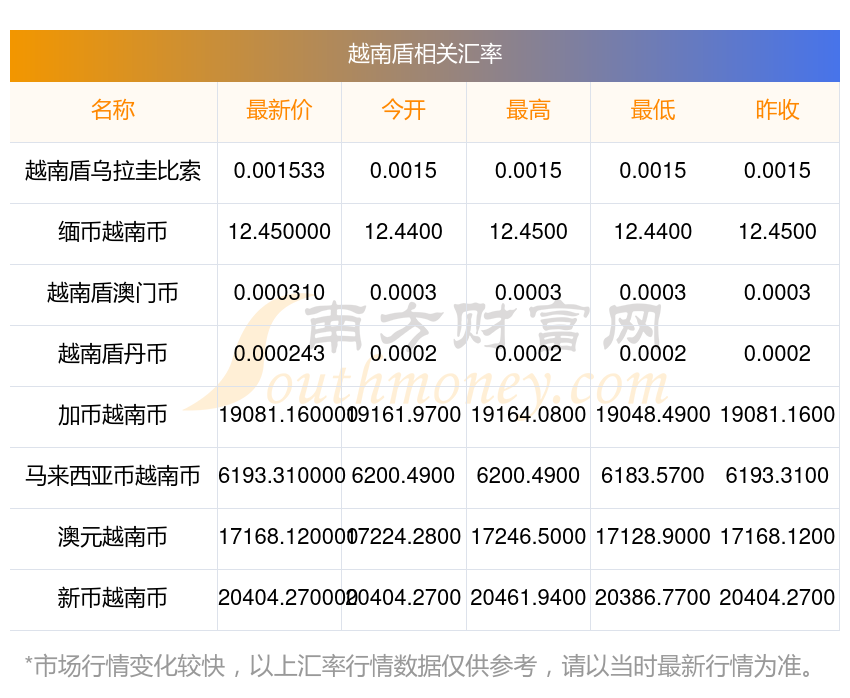Click 澳元越南币 highest value 17246.5000
The image size is (850, 698).
(528, 537)
